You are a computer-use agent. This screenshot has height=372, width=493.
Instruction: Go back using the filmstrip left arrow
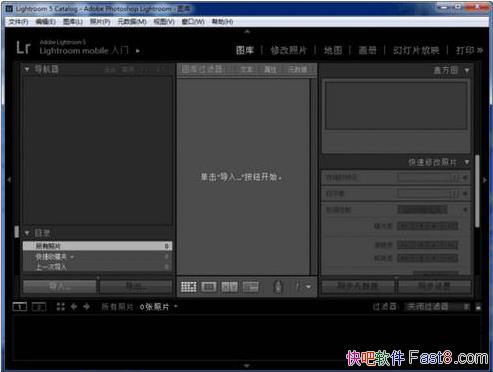[x=74, y=307]
